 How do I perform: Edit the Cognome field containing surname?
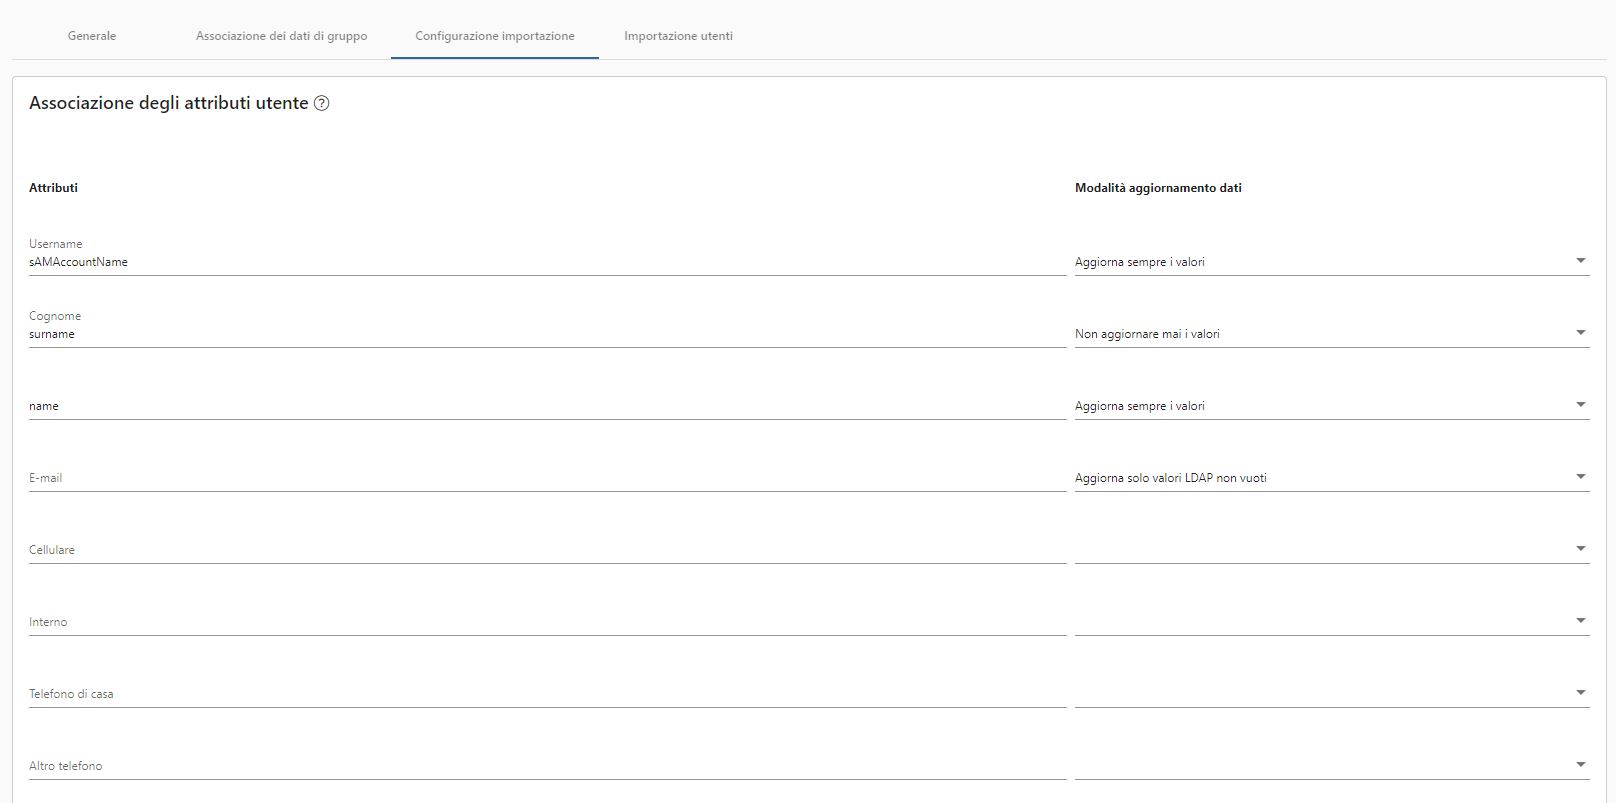(x=547, y=334)
